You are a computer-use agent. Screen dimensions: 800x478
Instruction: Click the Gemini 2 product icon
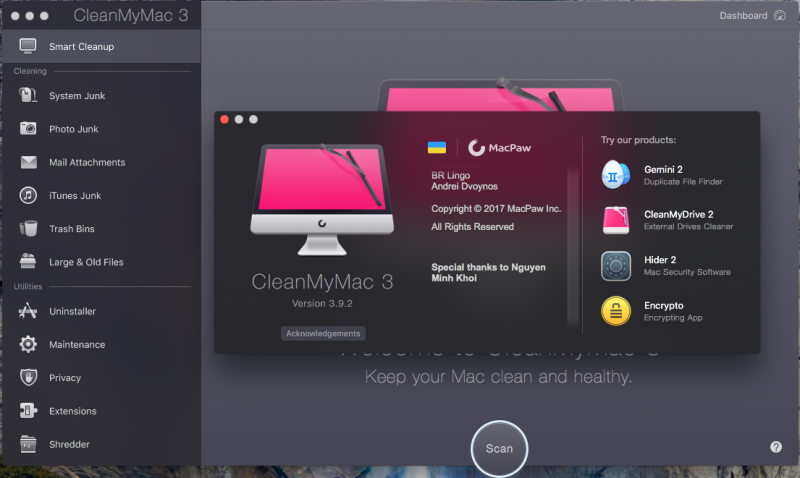coord(616,174)
